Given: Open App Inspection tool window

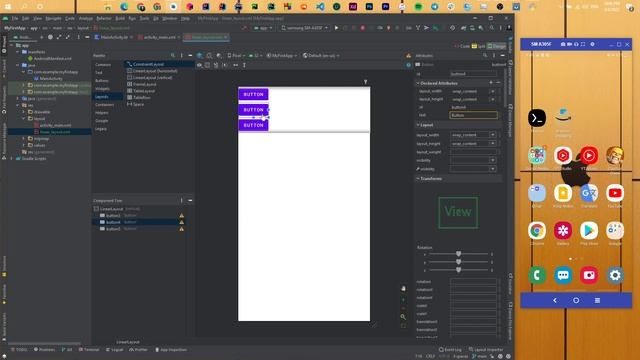Looking at the screenshot, I should point(171,350).
